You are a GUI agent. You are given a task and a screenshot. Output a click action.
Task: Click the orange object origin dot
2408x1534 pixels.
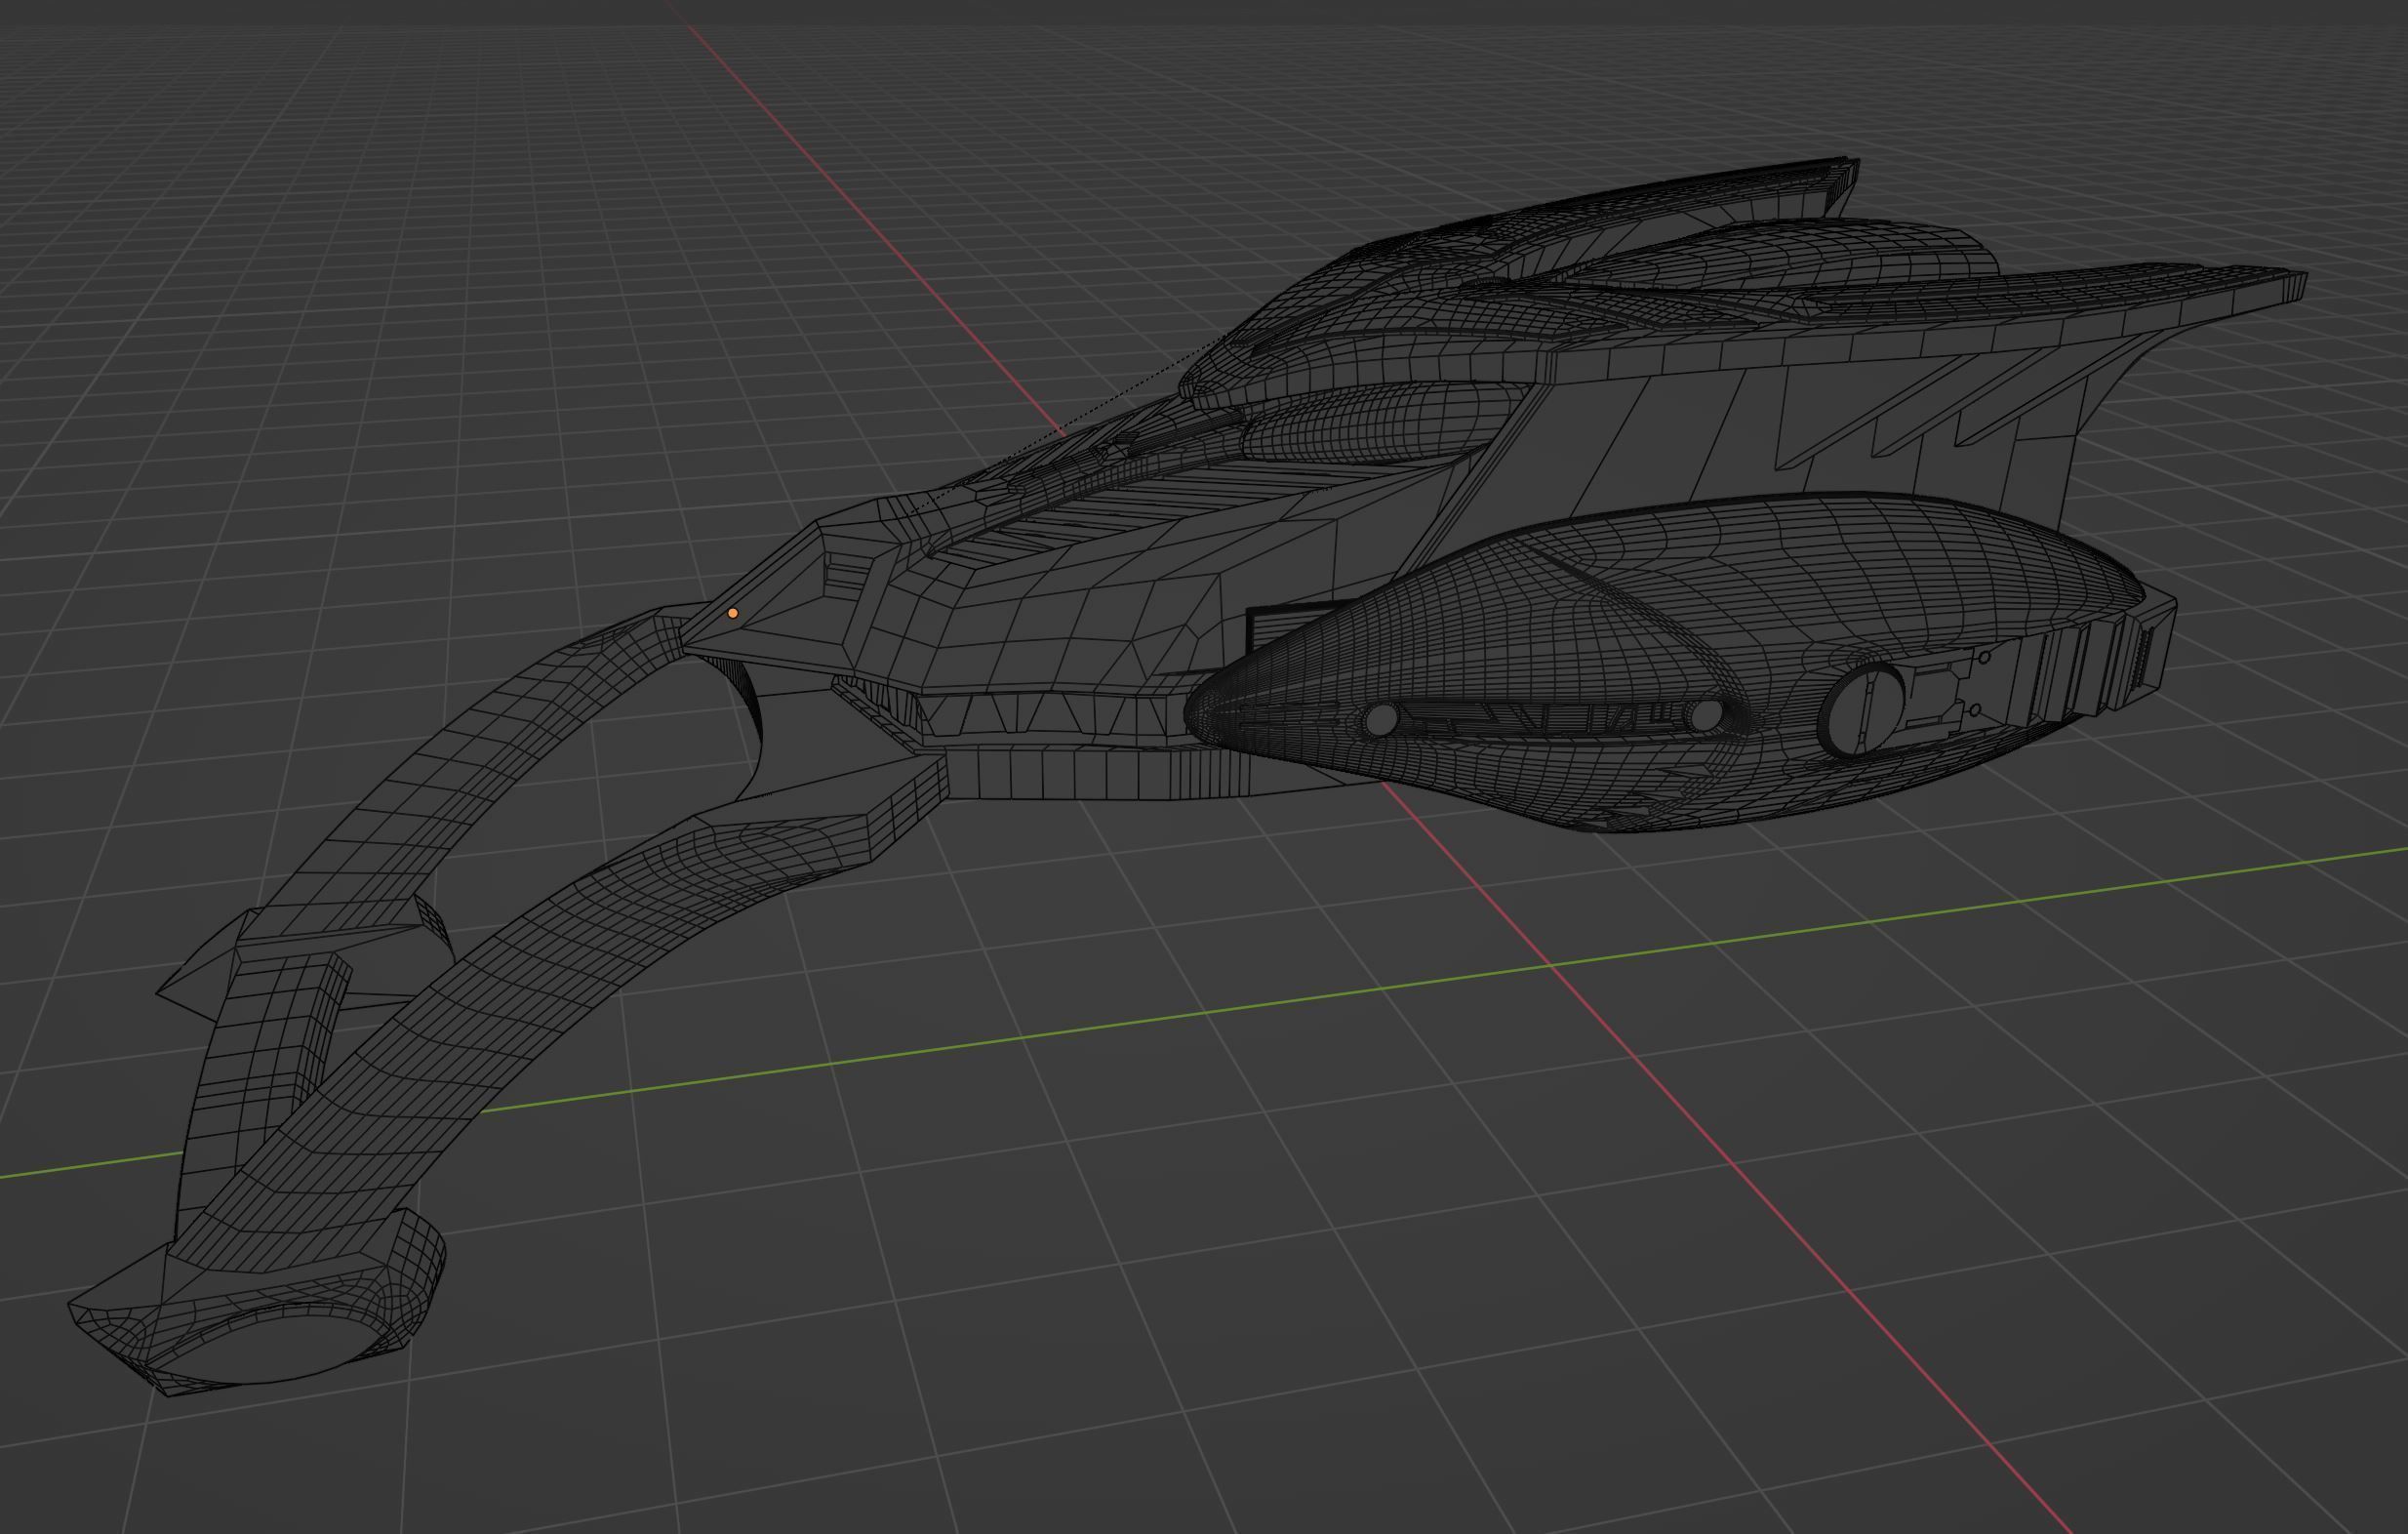point(733,613)
